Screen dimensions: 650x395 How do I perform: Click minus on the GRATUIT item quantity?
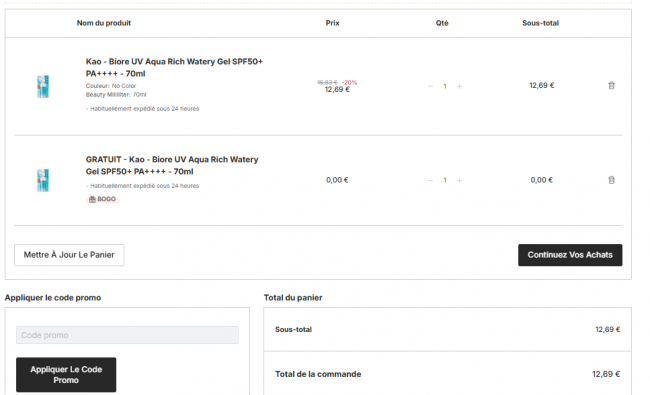pos(430,180)
